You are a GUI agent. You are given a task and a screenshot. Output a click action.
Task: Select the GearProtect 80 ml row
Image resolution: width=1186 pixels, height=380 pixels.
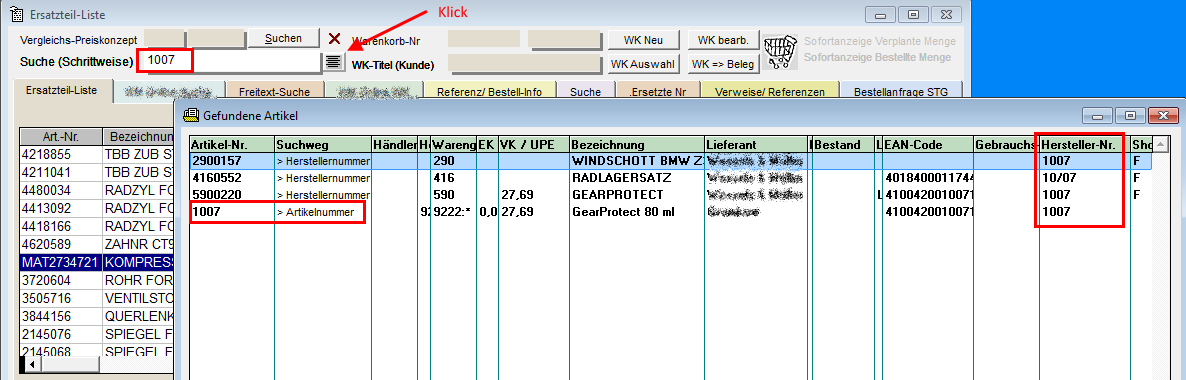point(670,213)
